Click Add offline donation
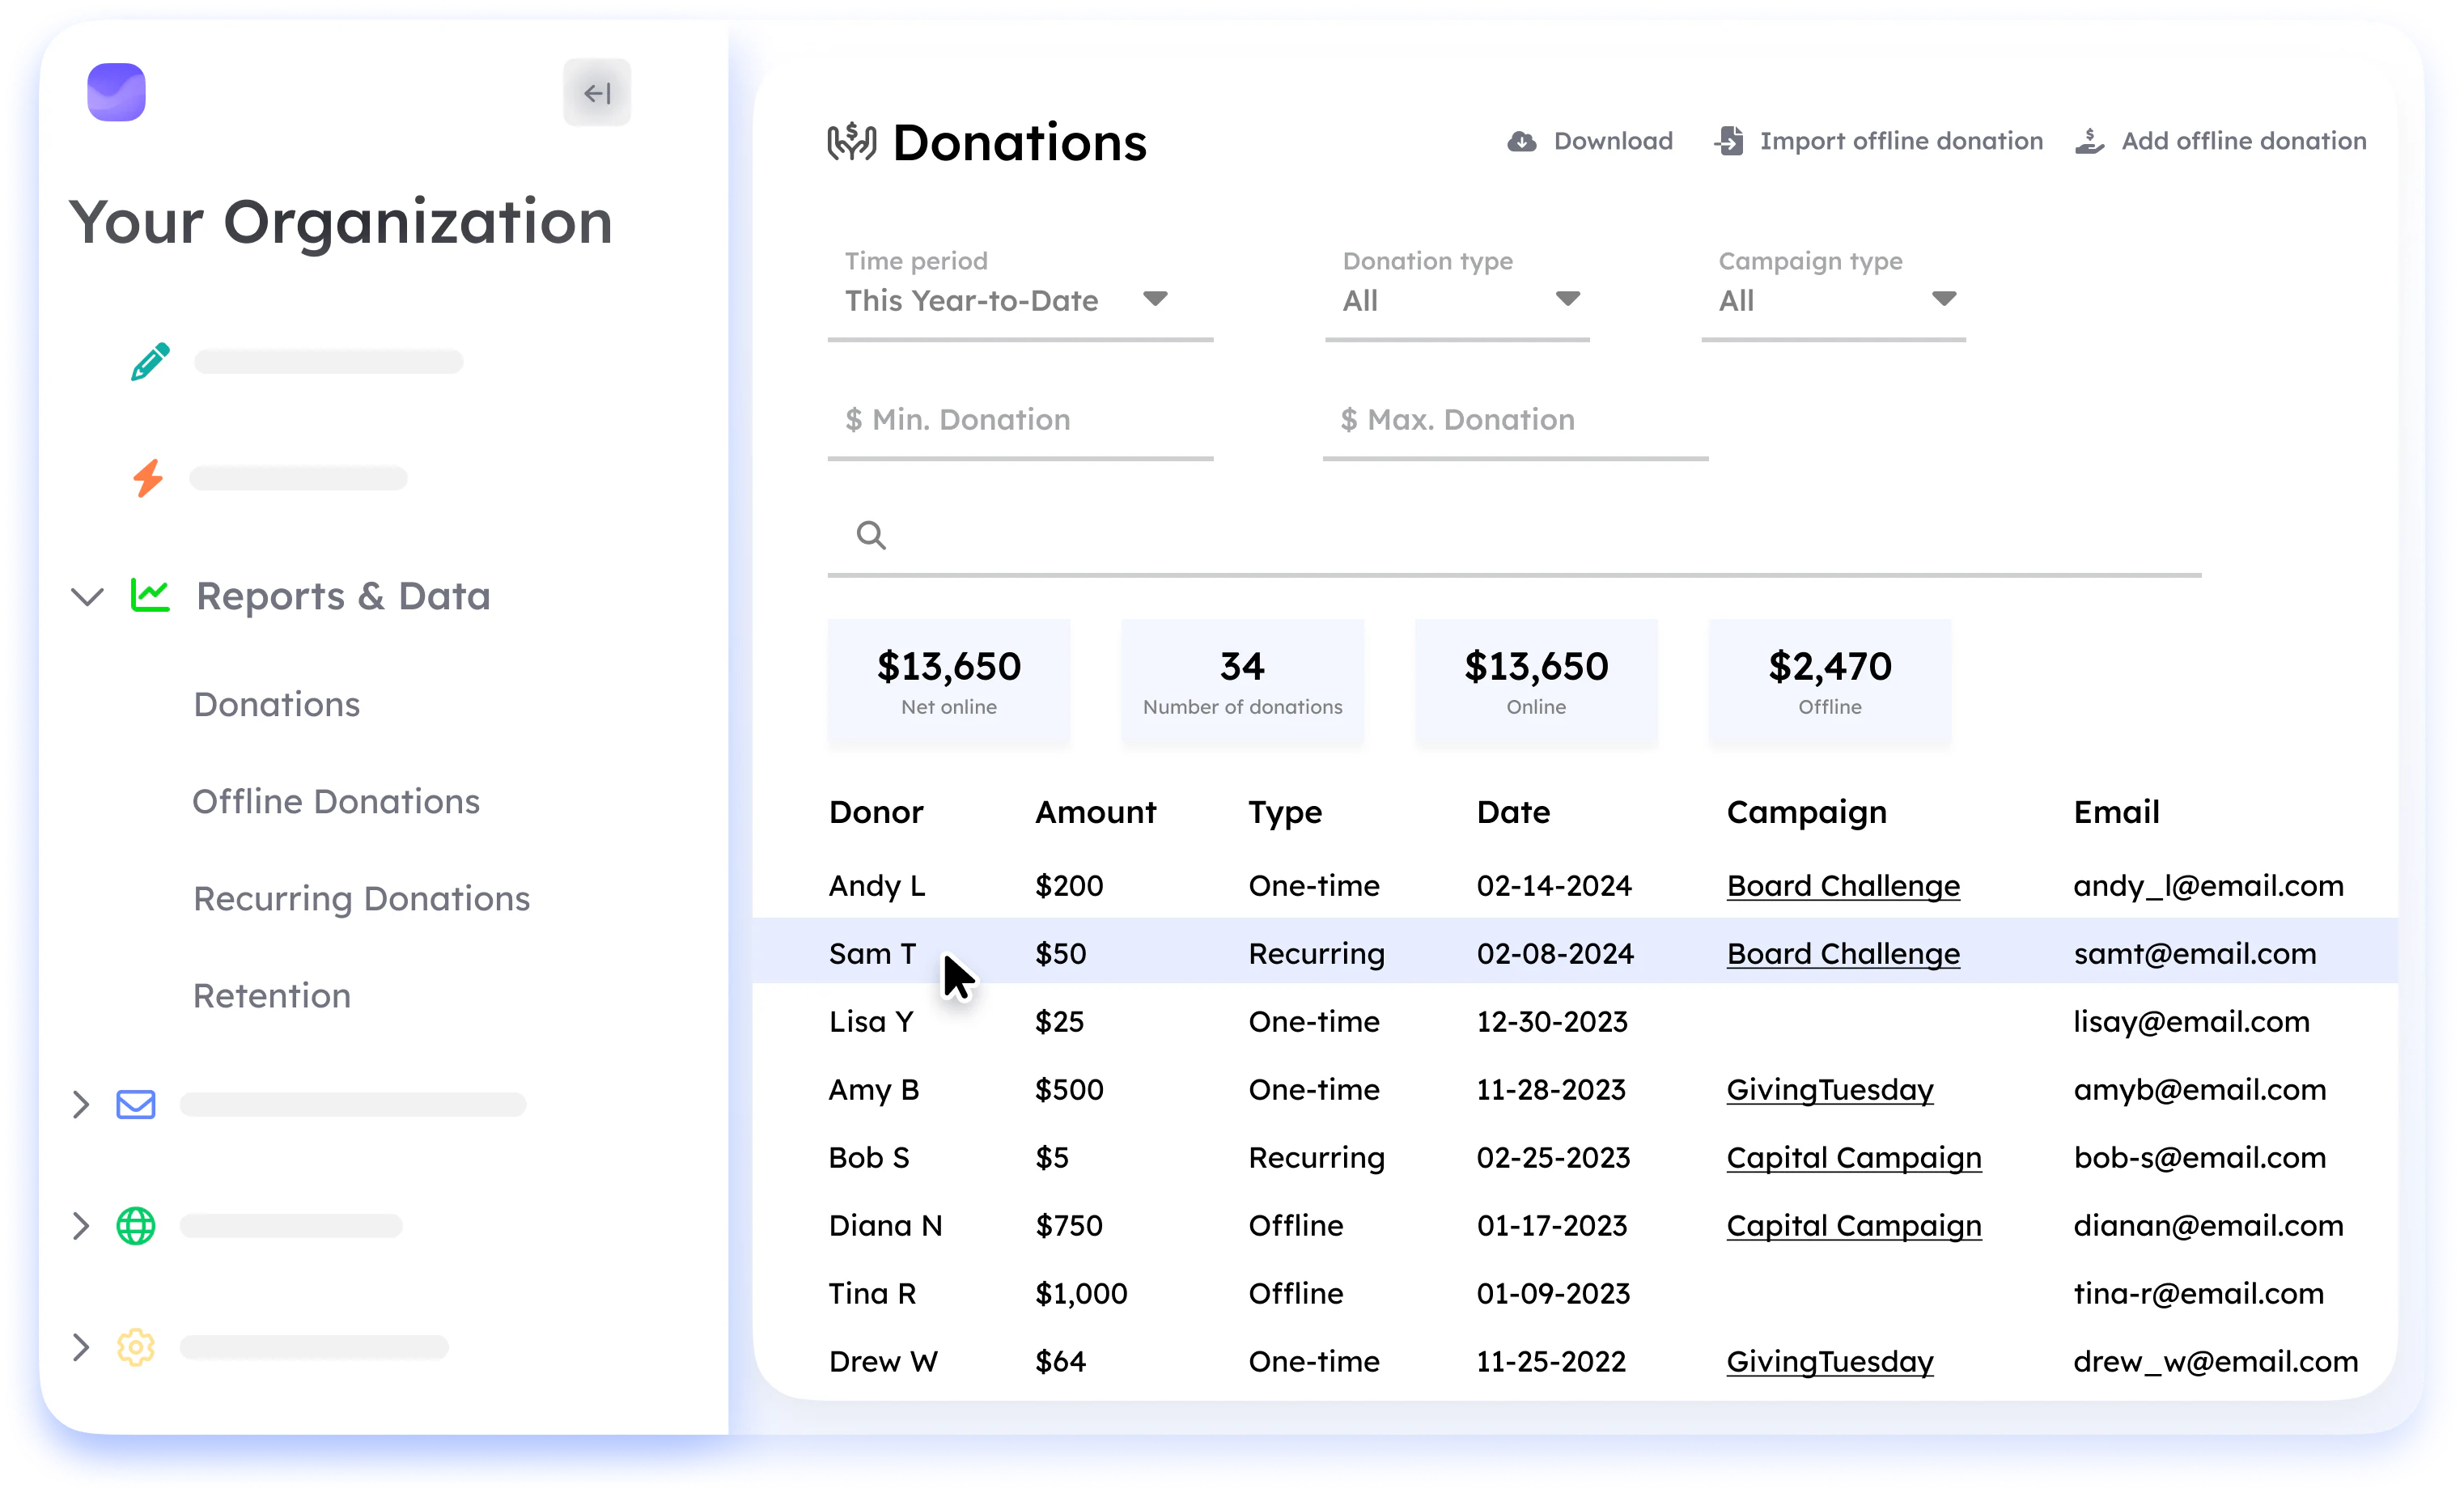The image size is (2464, 1493). pyautogui.click(x=2220, y=141)
